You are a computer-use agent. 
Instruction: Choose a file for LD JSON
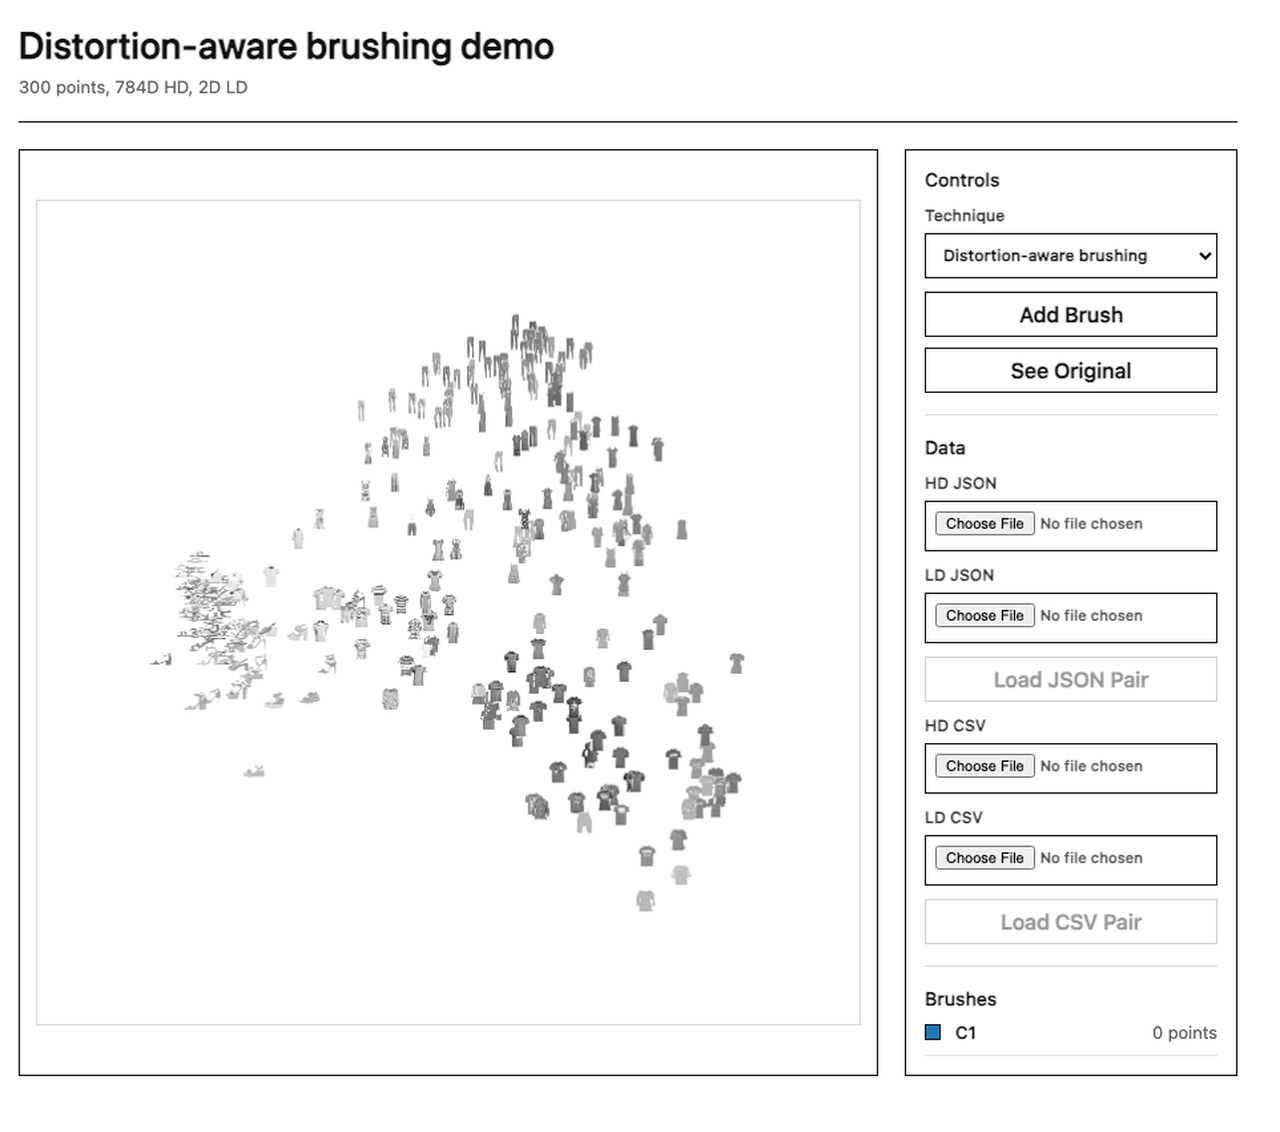[x=984, y=615]
